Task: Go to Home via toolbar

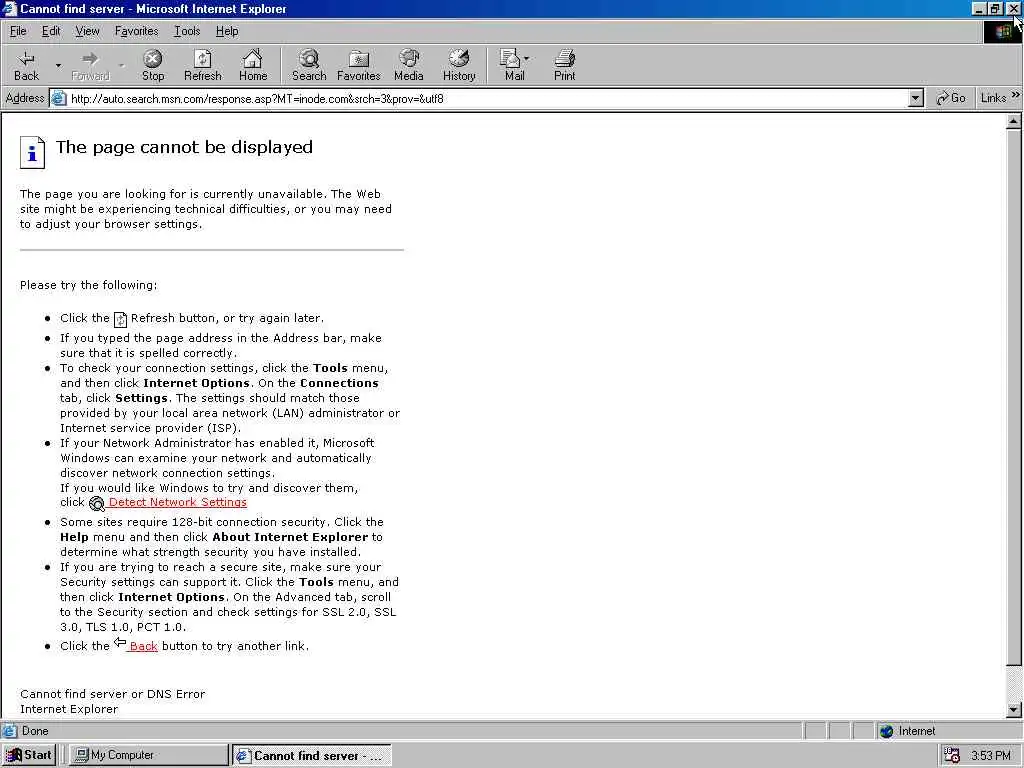Action: [253, 65]
